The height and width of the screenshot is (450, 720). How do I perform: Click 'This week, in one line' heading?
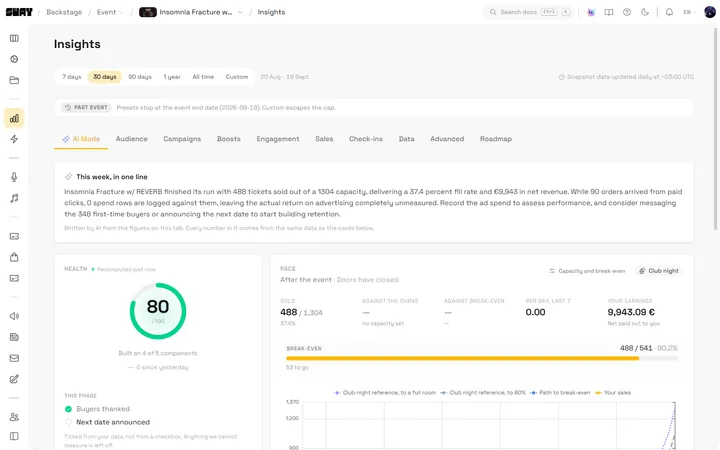tap(112, 177)
